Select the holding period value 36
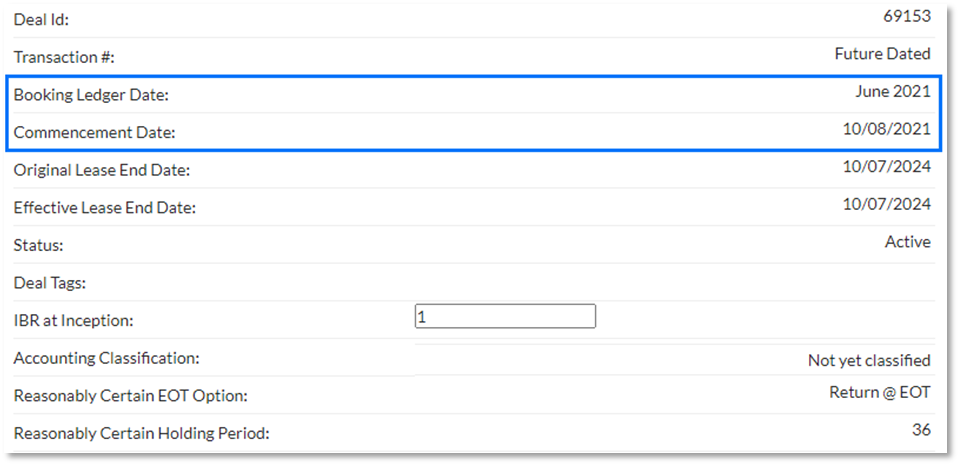The height and width of the screenshot is (465, 959). (921, 430)
